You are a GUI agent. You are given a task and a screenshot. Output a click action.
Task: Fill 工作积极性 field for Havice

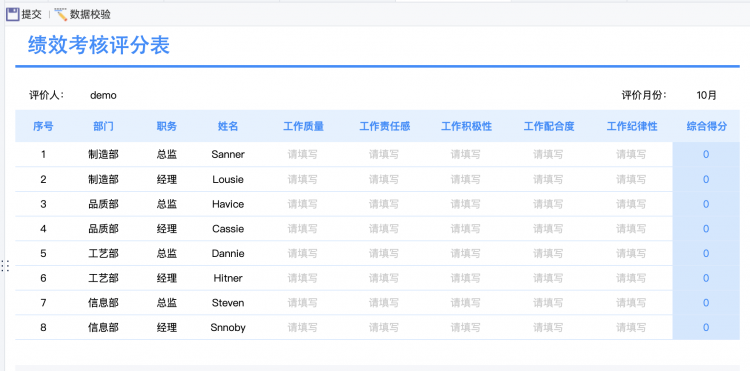[x=466, y=204]
